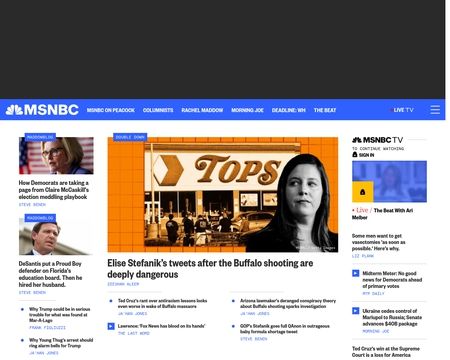Open The Beat menu item
This screenshot has height=360, width=450.
tap(325, 110)
